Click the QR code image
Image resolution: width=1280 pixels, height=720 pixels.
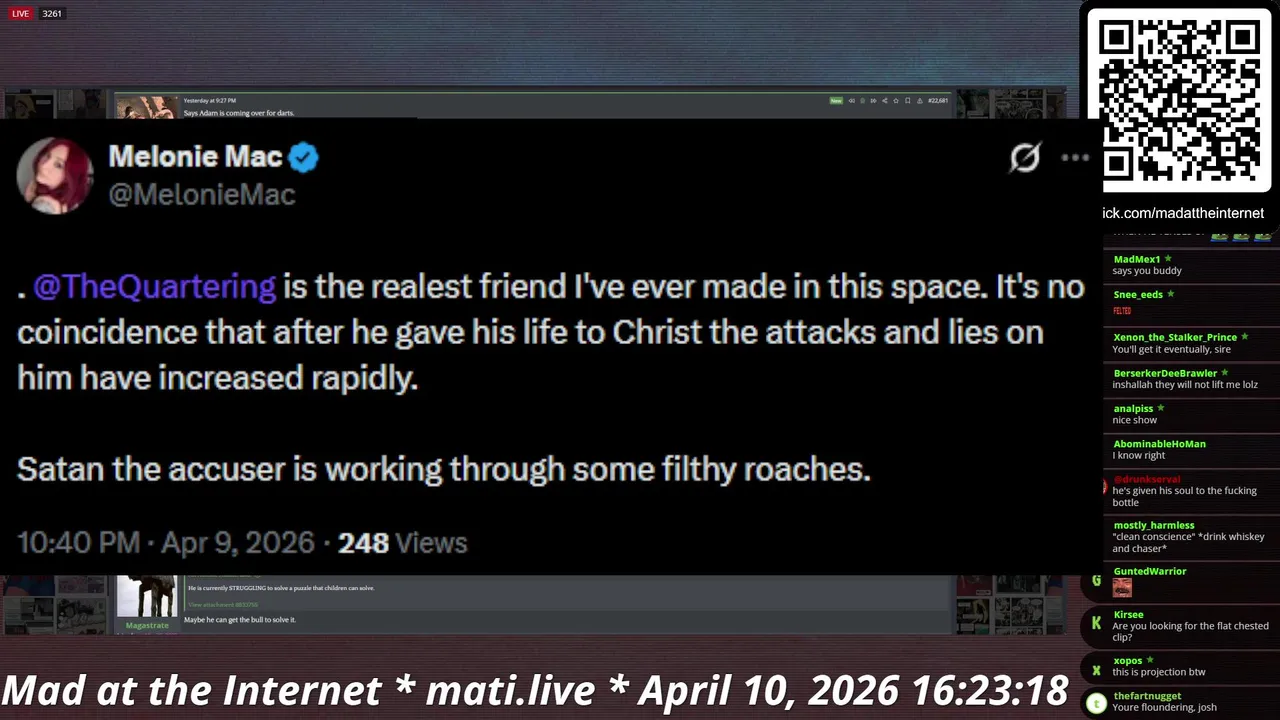tap(1180, 100)
